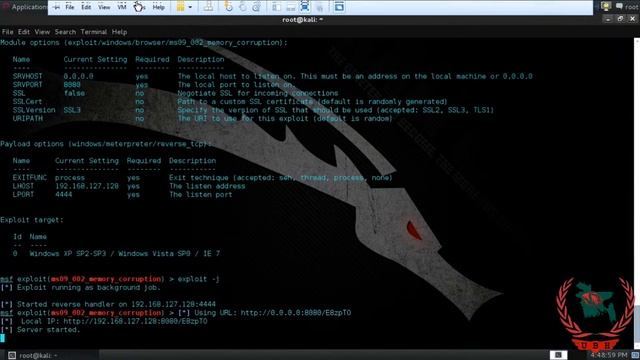The height and width of the screenshot is (360, 640).
Task: Click the yellow power/suspend VM icon
Action: tap(180, 7)
